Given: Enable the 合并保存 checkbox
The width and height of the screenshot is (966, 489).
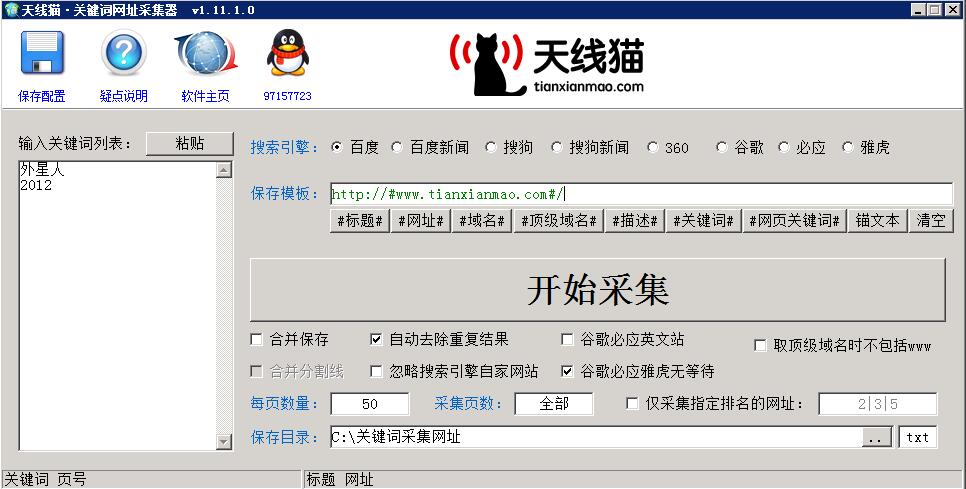Looking at the screenshot, I should [256, 339].
